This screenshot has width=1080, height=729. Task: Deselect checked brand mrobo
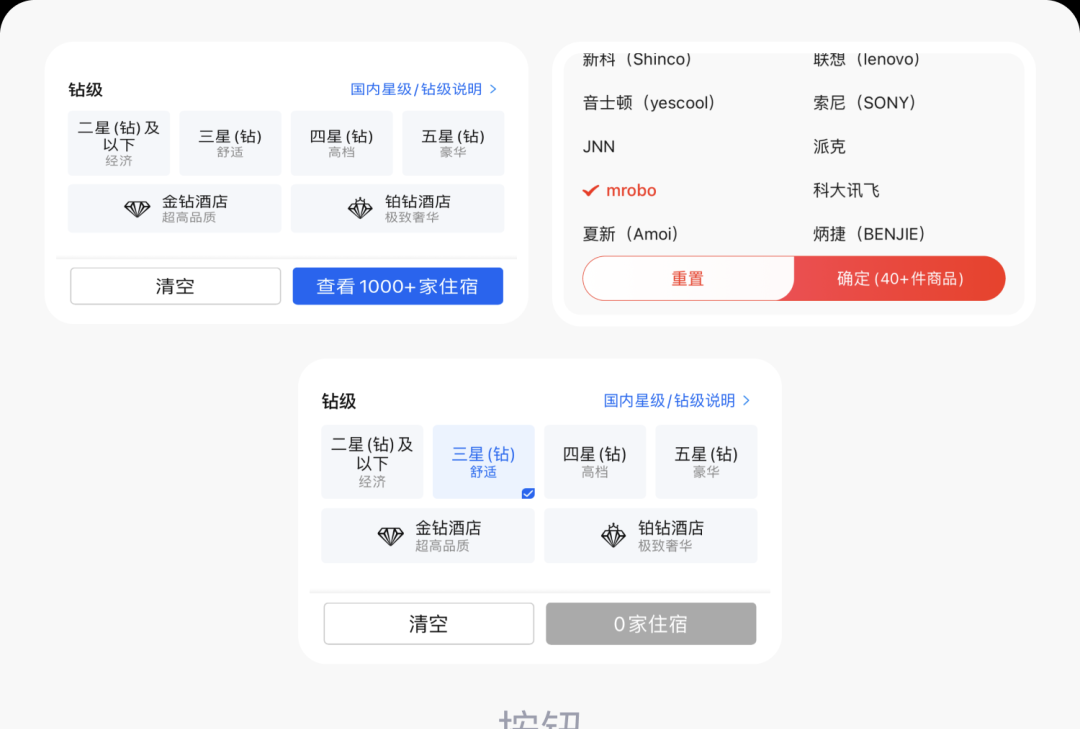tap(620, 190)
